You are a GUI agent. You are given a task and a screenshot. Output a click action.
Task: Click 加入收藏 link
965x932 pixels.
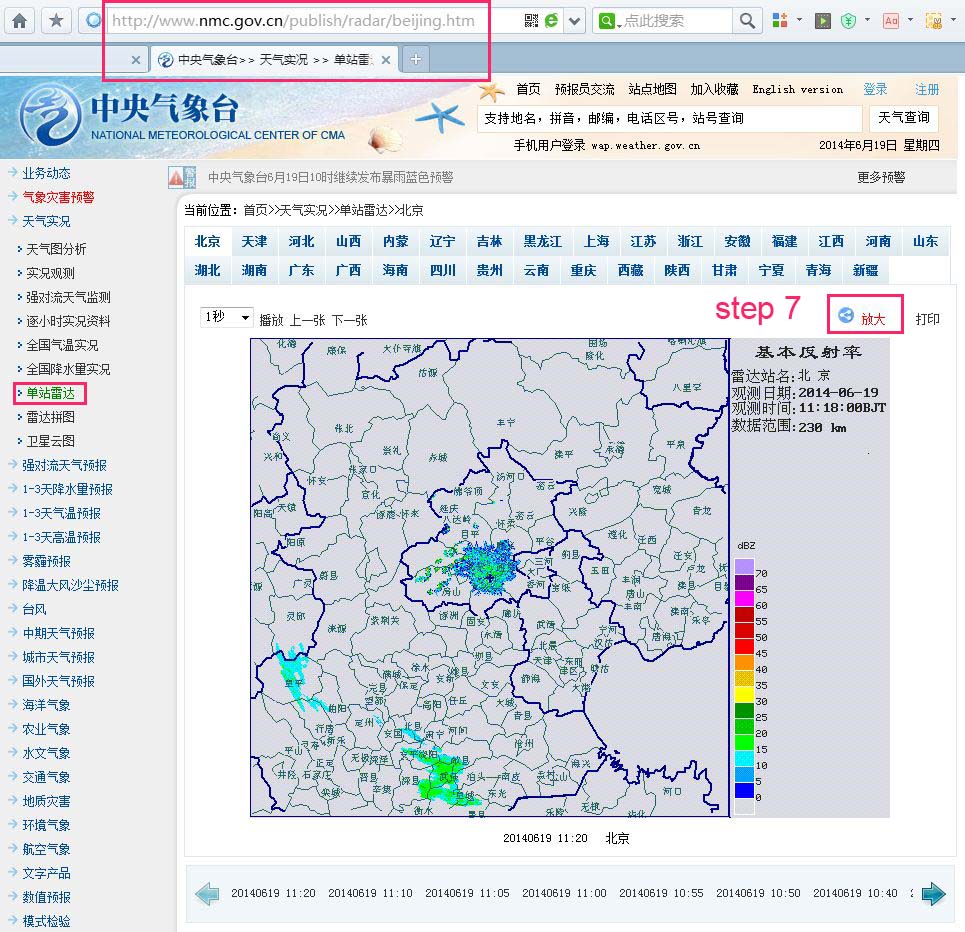[715, 89]
